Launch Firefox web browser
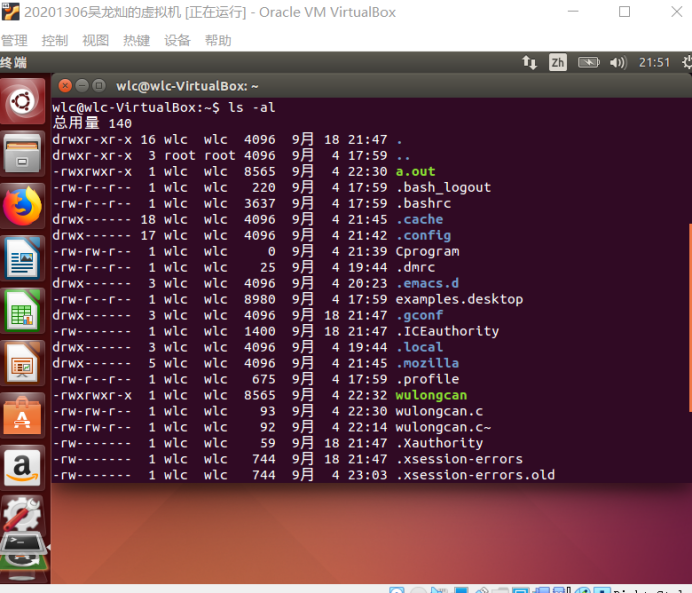This screenshot has width=692, height=593. (23, 206)
